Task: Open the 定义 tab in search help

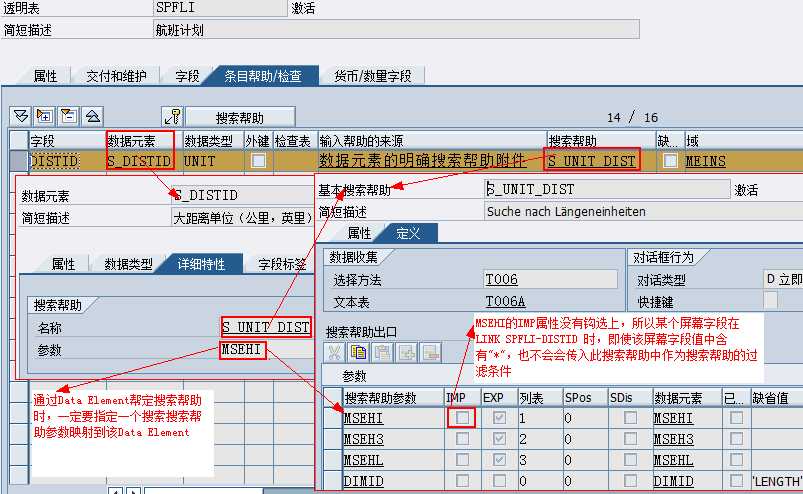Action: (x=409, y=233)
